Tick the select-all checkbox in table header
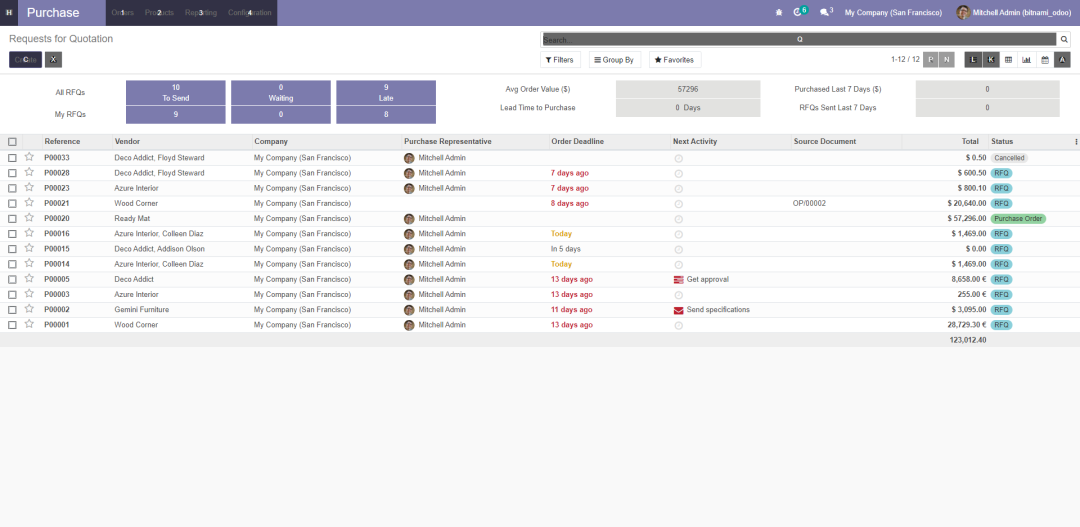1080x527 pixels. [12, 142]
